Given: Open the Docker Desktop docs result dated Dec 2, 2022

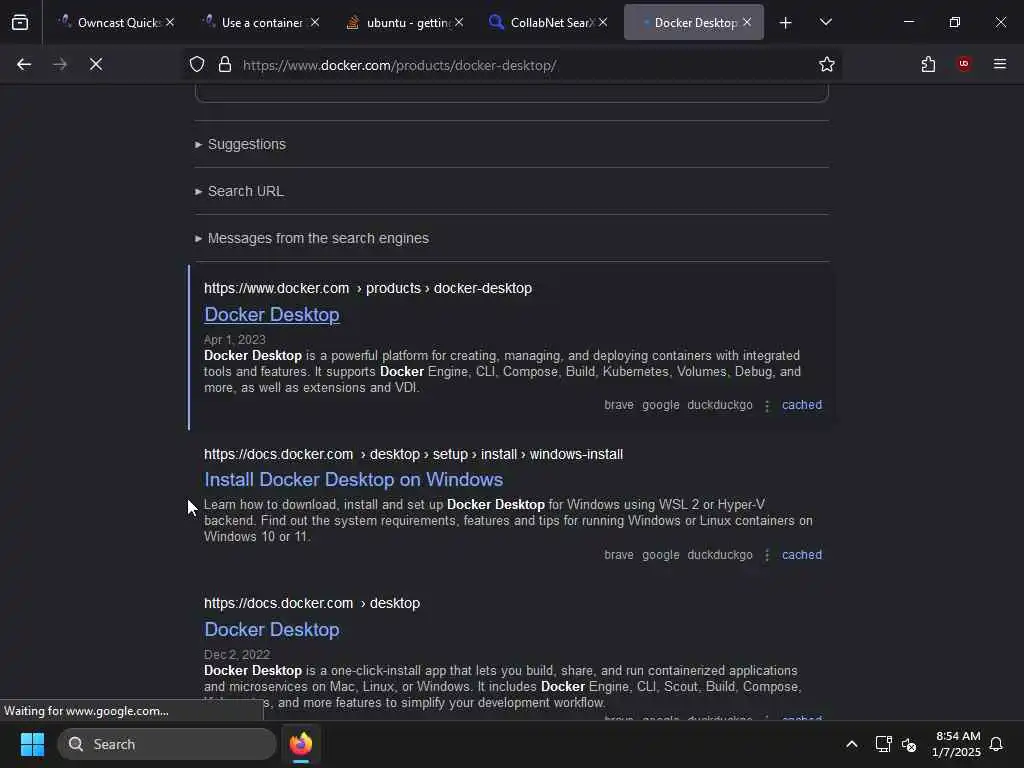Looking at the screenshot, I should (x=272, y=630).
